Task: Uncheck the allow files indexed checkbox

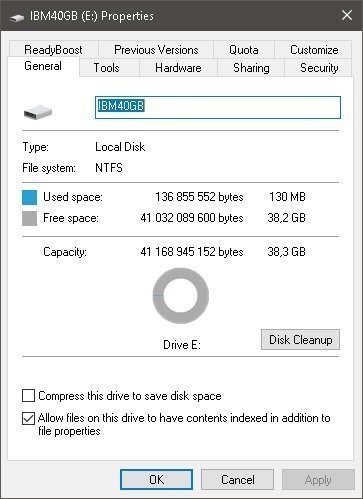Action: pyautogui.click(x=28, y=418)
